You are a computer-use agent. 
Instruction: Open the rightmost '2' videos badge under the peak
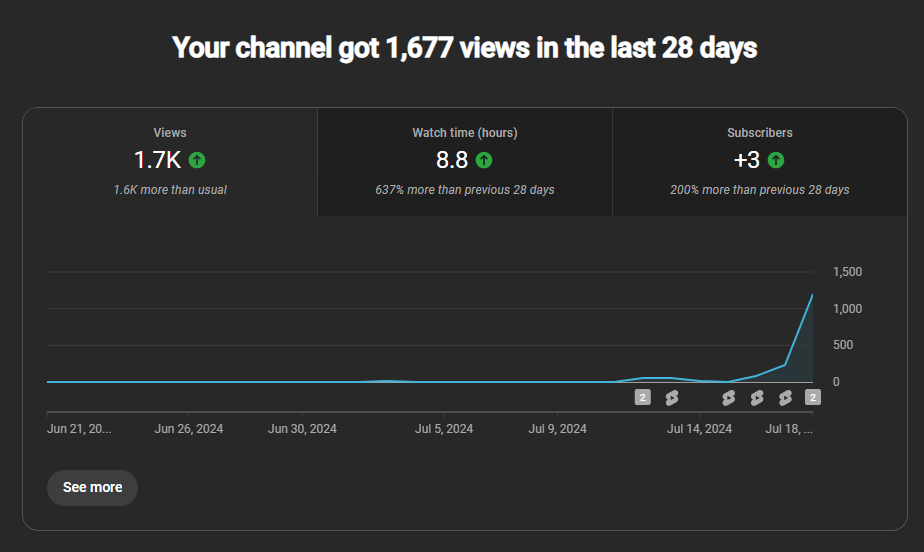[813, 398]
